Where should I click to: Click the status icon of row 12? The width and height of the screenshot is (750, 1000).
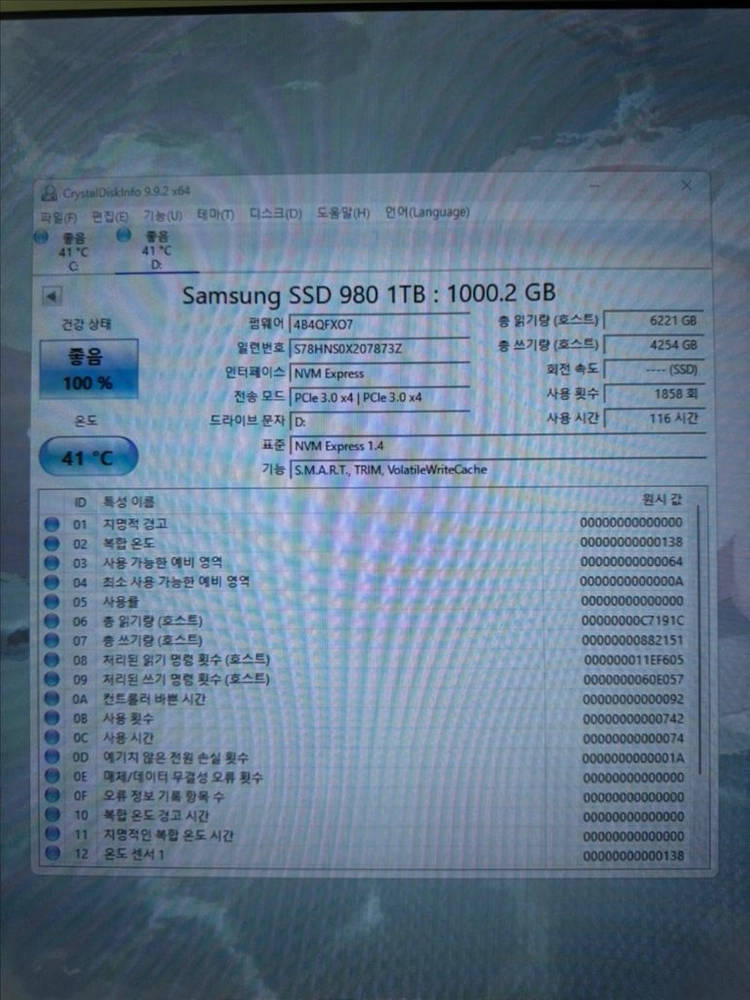[52, 853]
